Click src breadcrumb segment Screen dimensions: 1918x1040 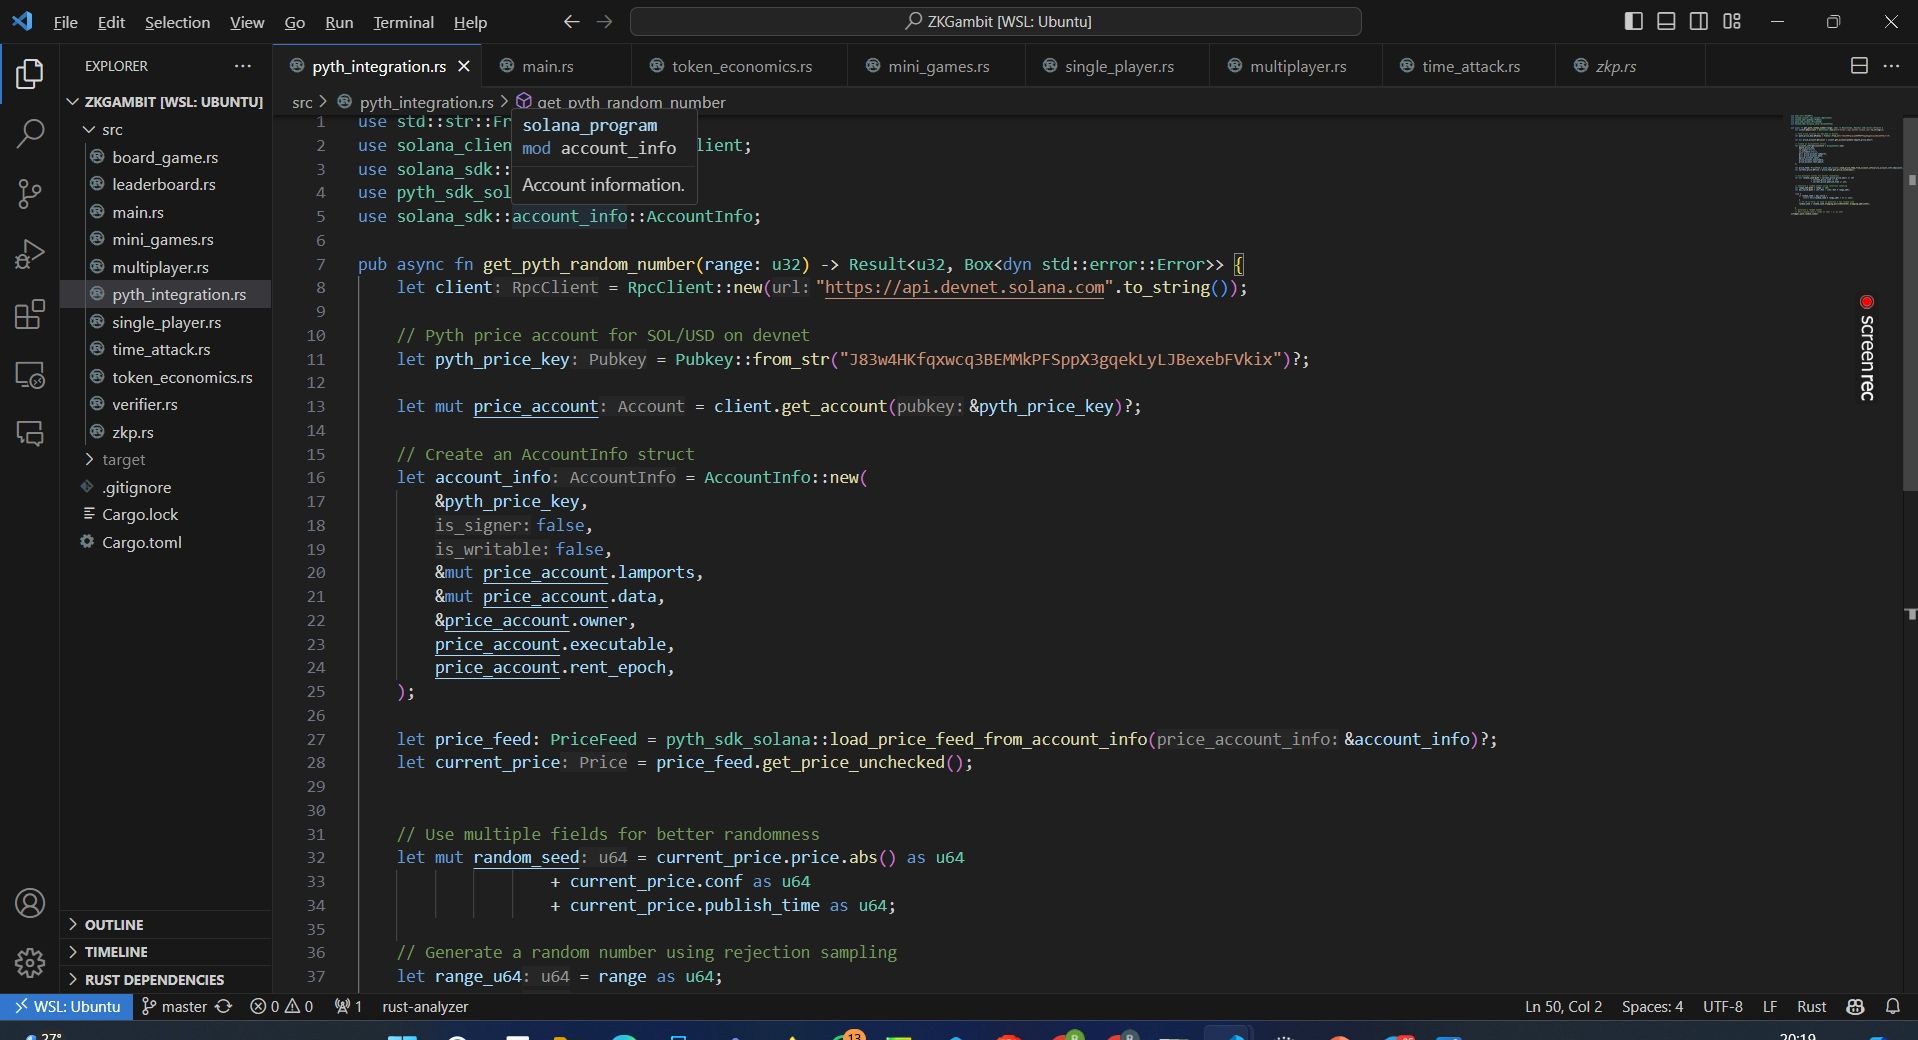pos(302,102)
